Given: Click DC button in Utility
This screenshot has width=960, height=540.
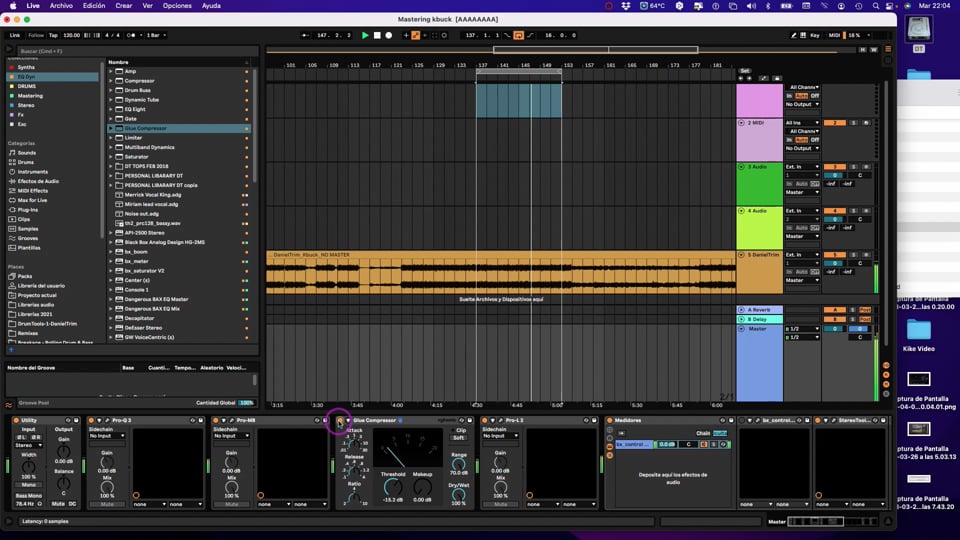Looking at the screenshot, I should [72, 504].
